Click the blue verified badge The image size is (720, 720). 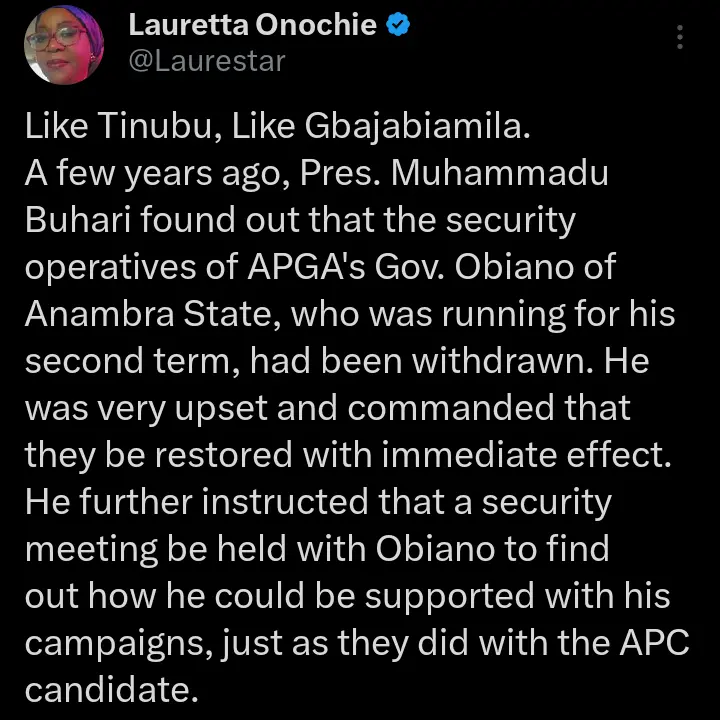(397, 27)
